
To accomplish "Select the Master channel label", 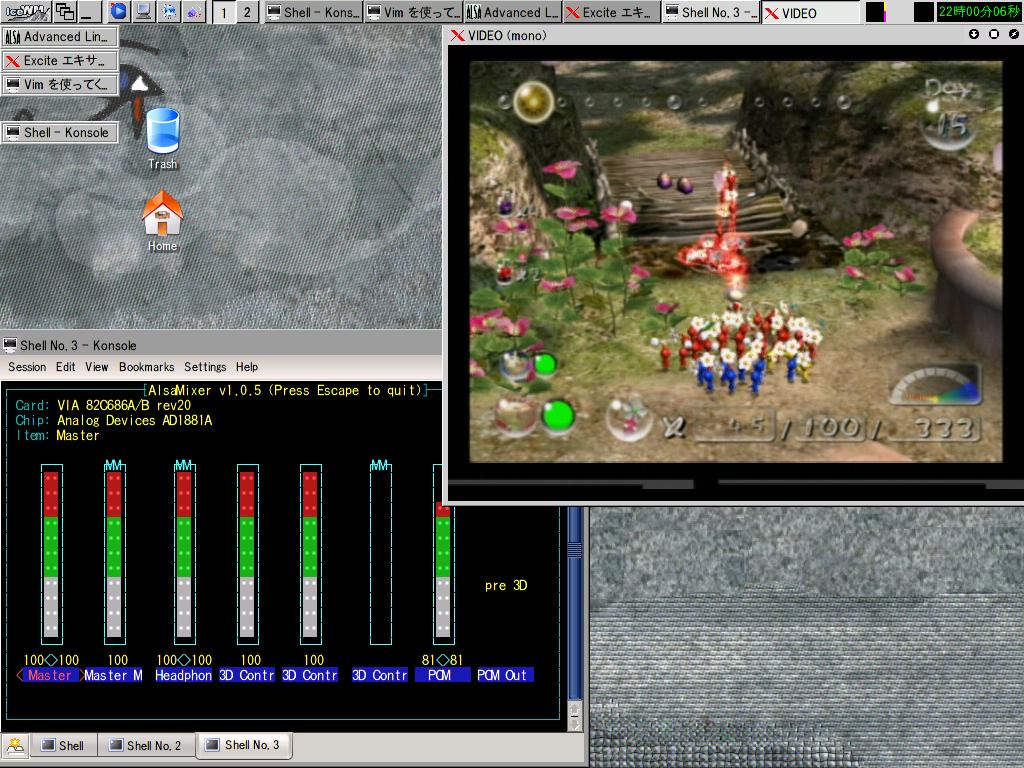I will pyautogui.click(x=50, y=675).
